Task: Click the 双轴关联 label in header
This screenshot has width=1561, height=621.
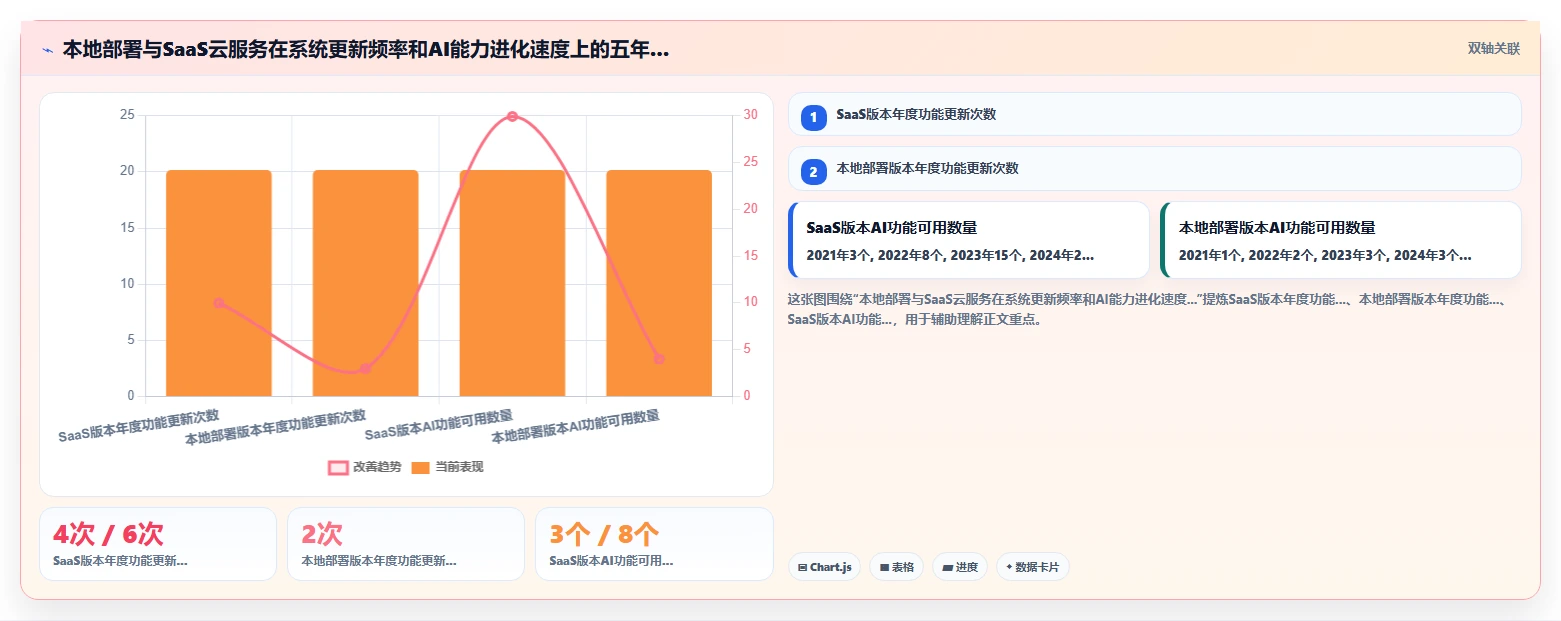Action: click(1494, 49)
